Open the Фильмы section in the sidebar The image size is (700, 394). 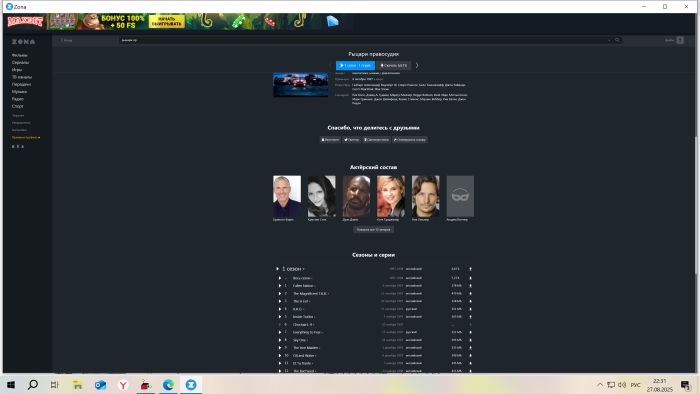point(20,55)
